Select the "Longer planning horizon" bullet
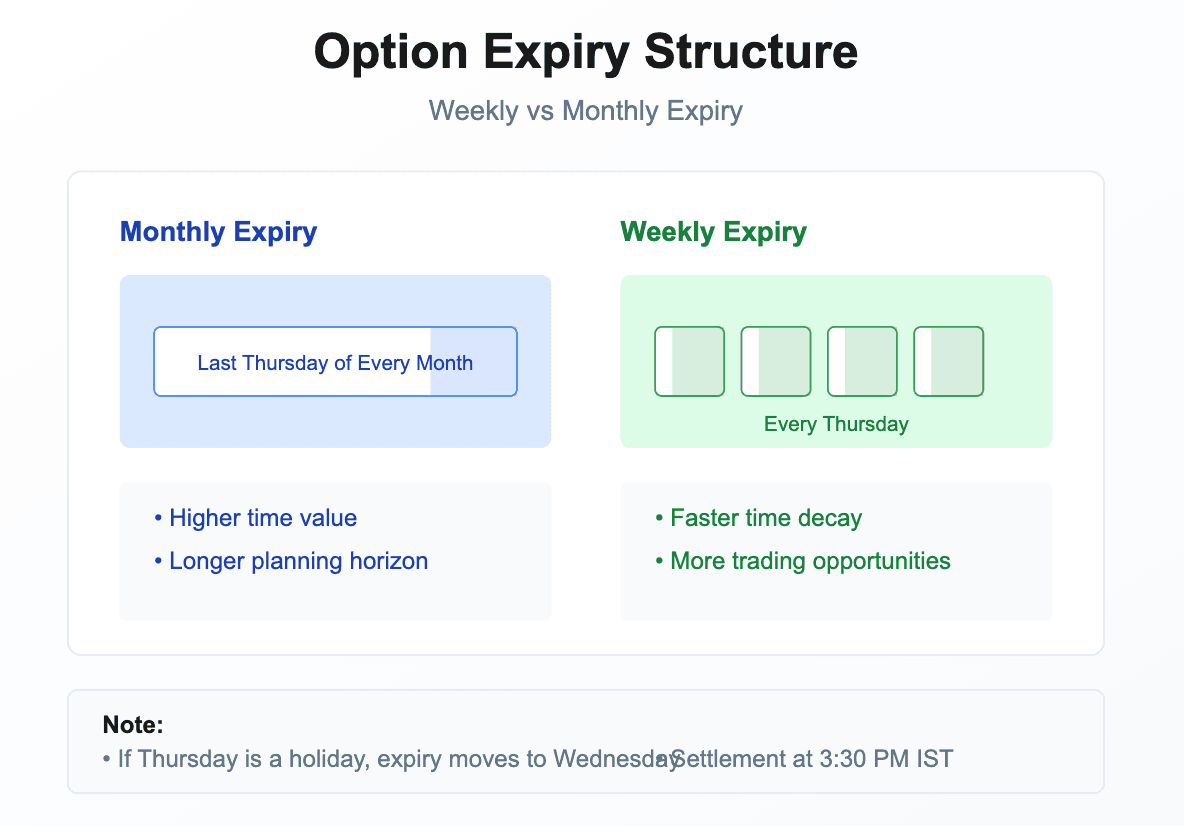Screen dimensions: 1184x826 click(291, 561)
